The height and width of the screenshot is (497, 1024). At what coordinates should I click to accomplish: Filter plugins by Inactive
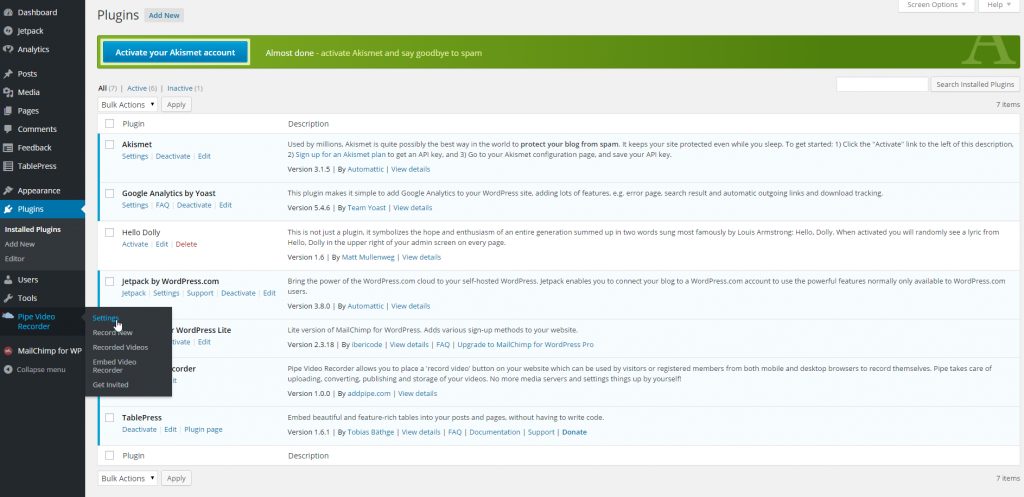(x=180, y=88)
